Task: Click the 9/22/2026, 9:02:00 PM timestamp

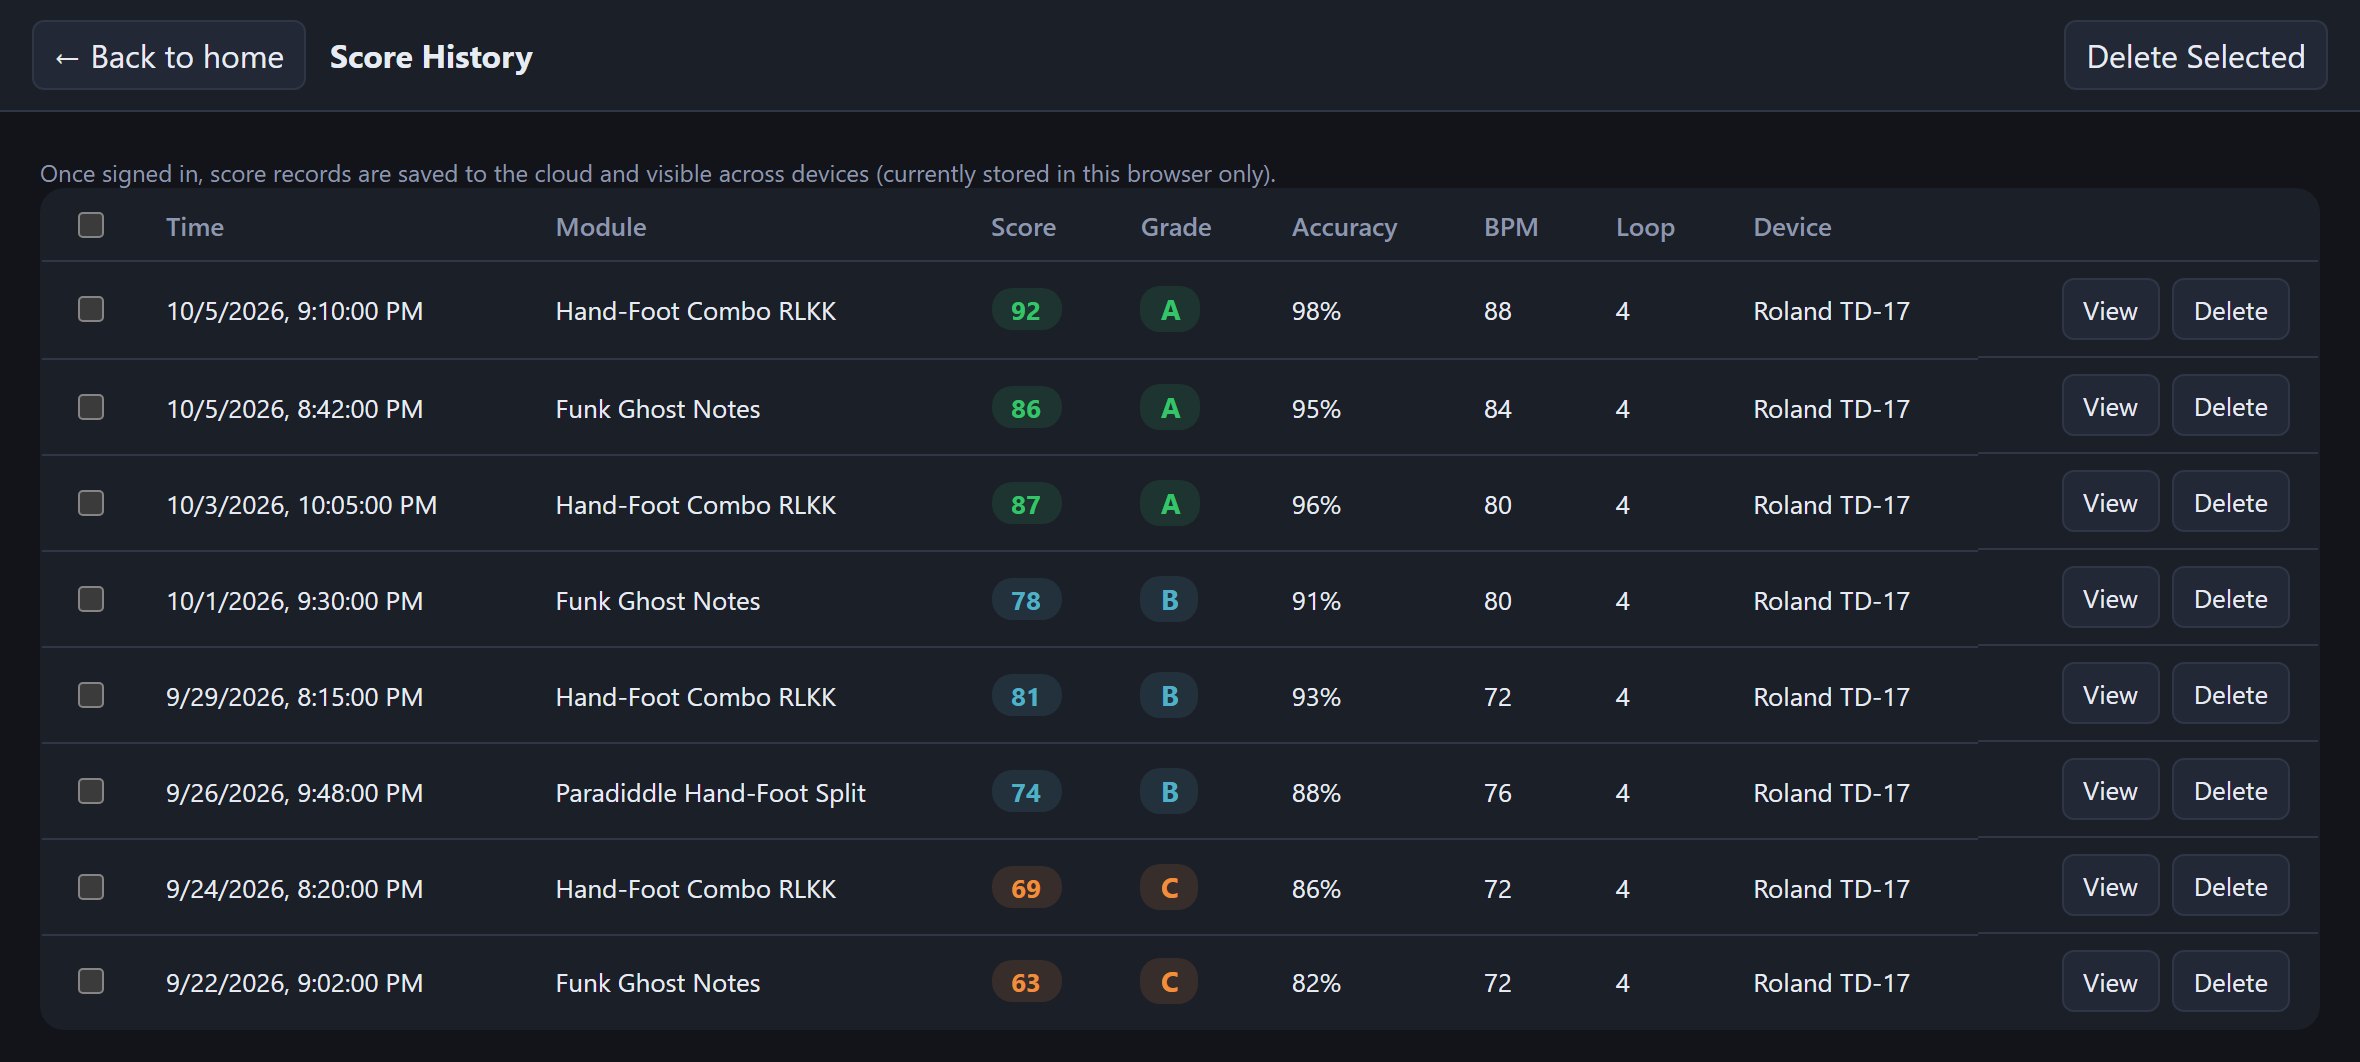Action: pyautogui.click(x=295, y=983)
